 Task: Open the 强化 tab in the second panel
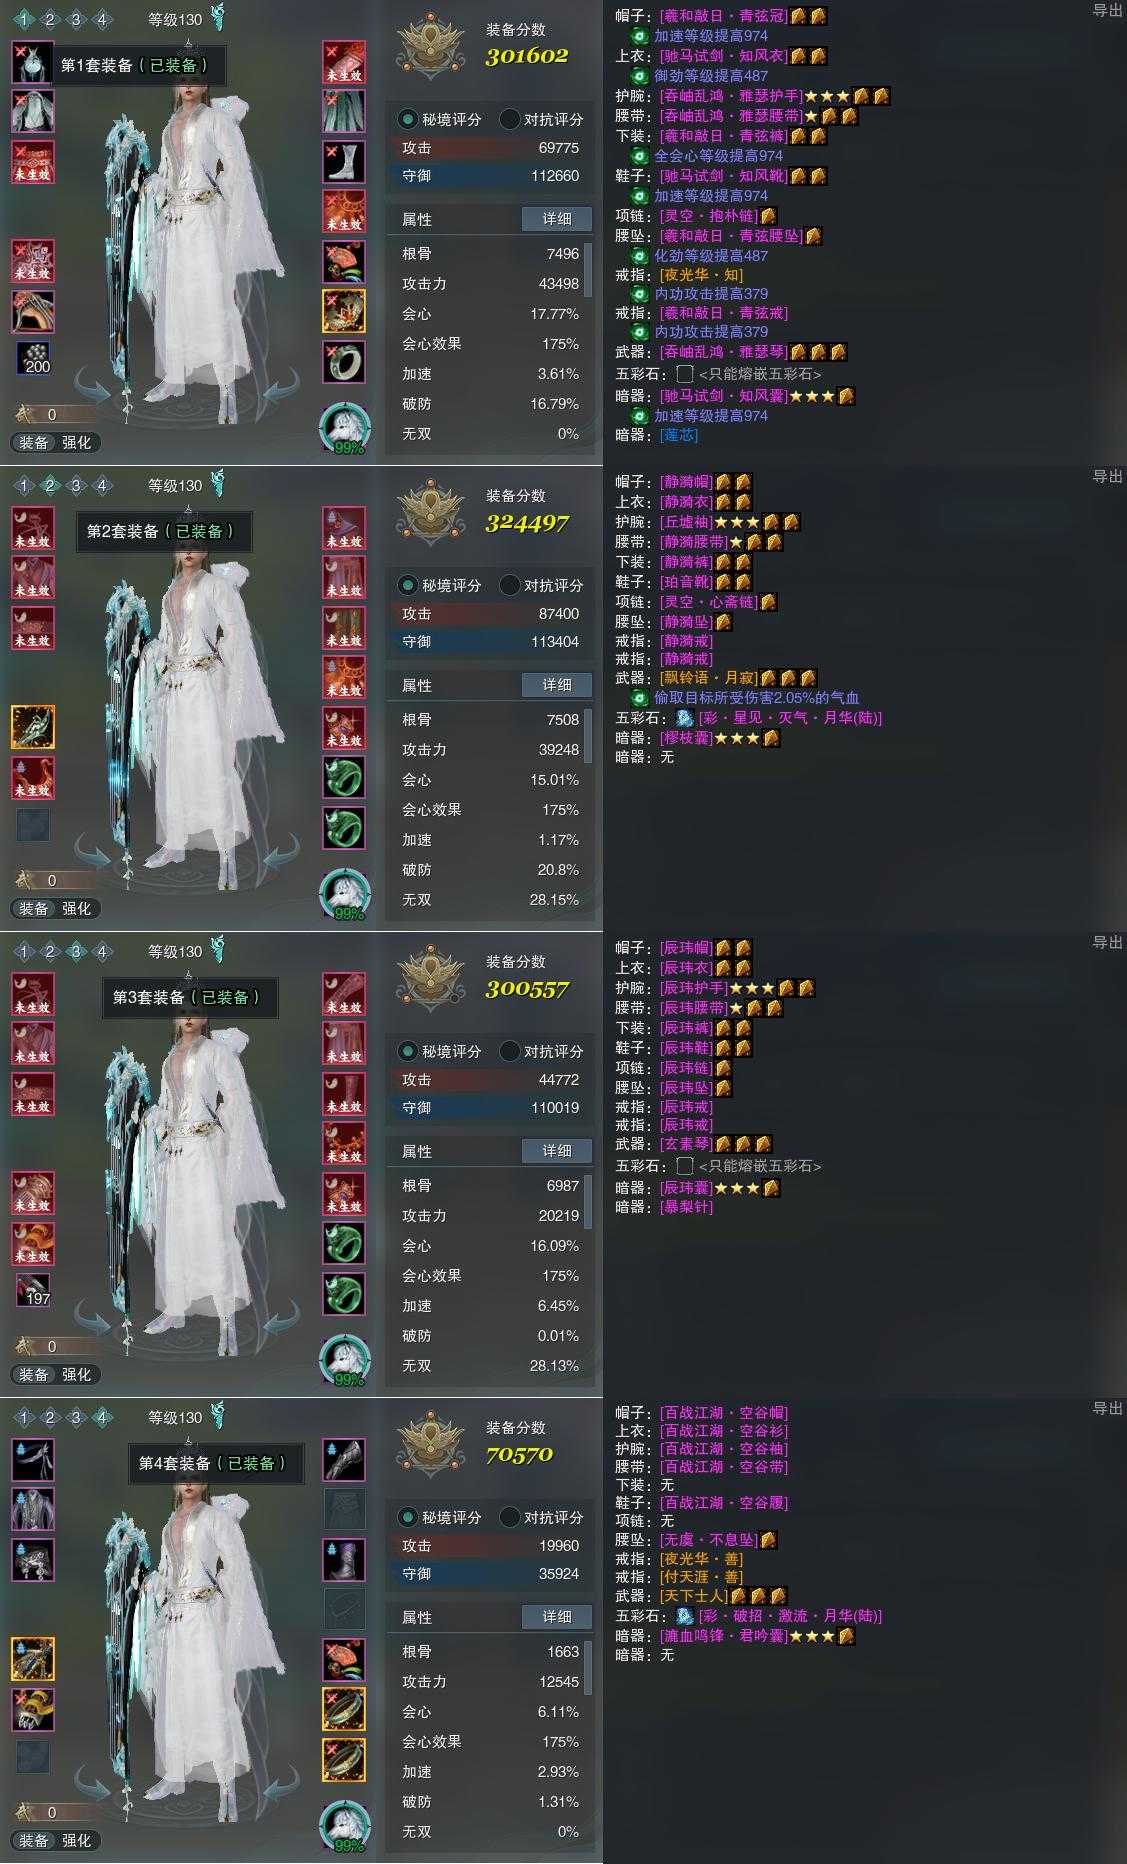[77, 908]
